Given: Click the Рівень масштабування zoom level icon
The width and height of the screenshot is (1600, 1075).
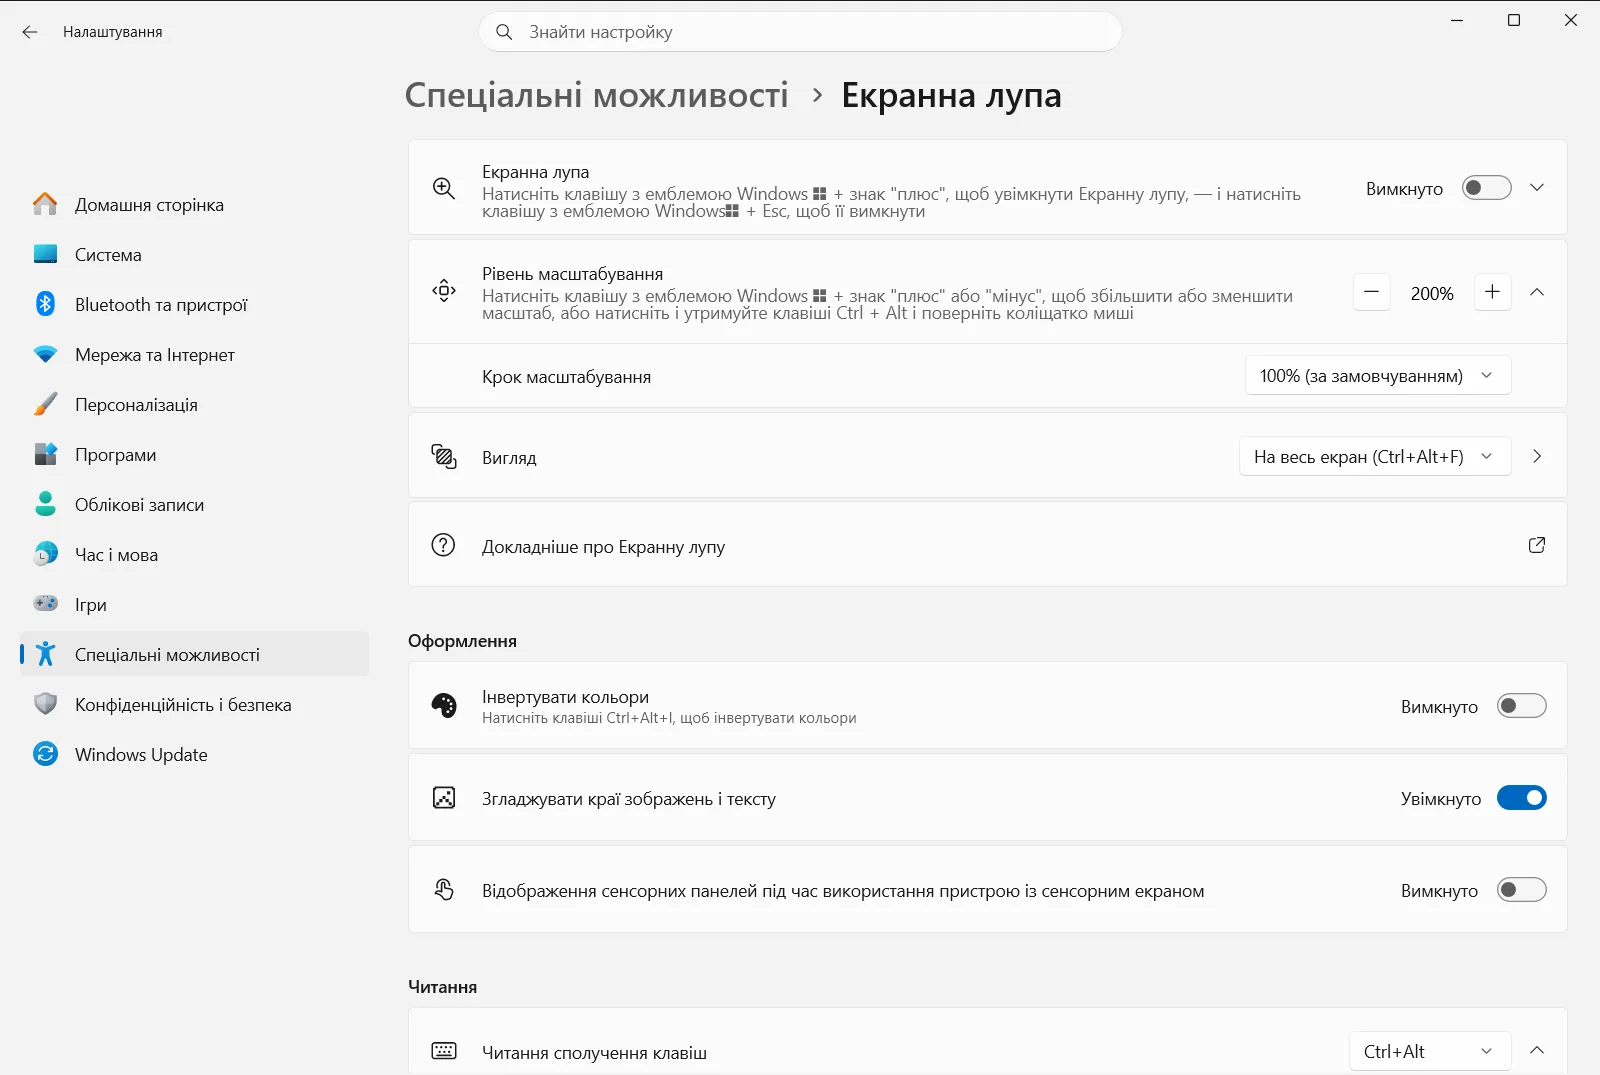Looking at the screenshot, I should [444, 291].
